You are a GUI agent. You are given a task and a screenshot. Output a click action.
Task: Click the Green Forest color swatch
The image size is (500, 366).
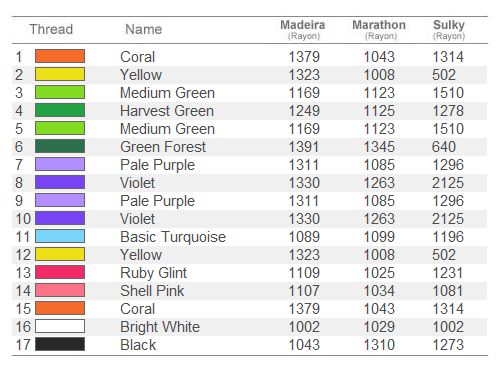point(60,146)
